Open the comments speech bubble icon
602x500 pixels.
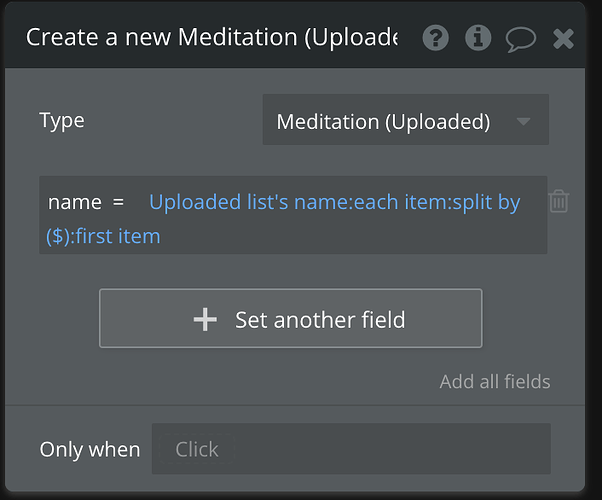(520, 39)
